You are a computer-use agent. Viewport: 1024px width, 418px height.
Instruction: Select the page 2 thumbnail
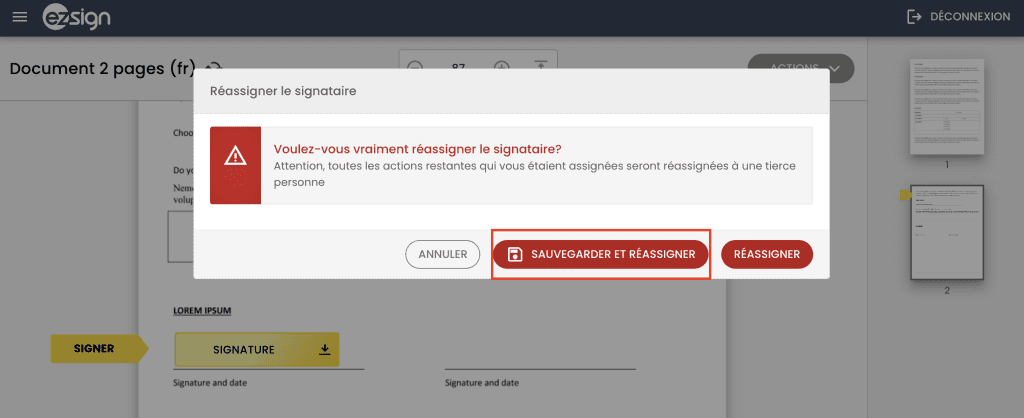click(x=946, y=231)
